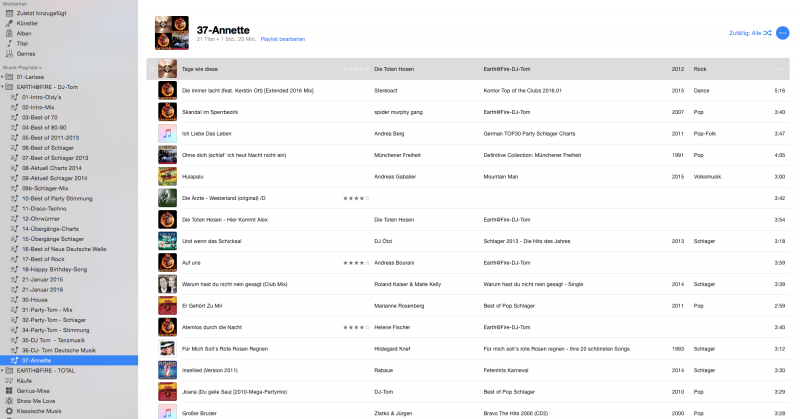
Task: Click the album art for Warum hast du nicht nein gesagt
Action: click(x=167, y=284)
